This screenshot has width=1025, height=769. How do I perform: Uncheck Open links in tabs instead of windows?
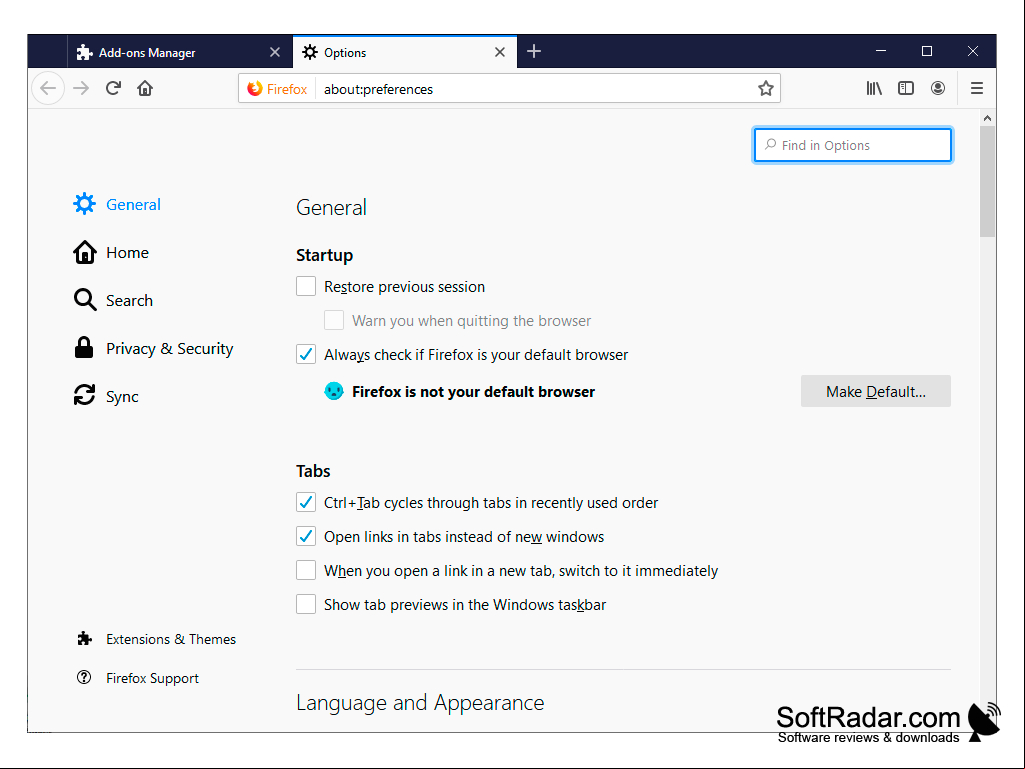tap(306, 536)
